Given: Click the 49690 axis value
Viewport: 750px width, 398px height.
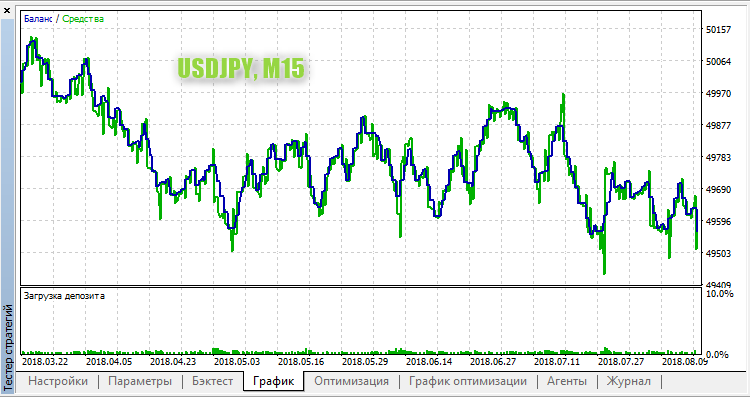Looking at the screenshot, I should (718, 189).
